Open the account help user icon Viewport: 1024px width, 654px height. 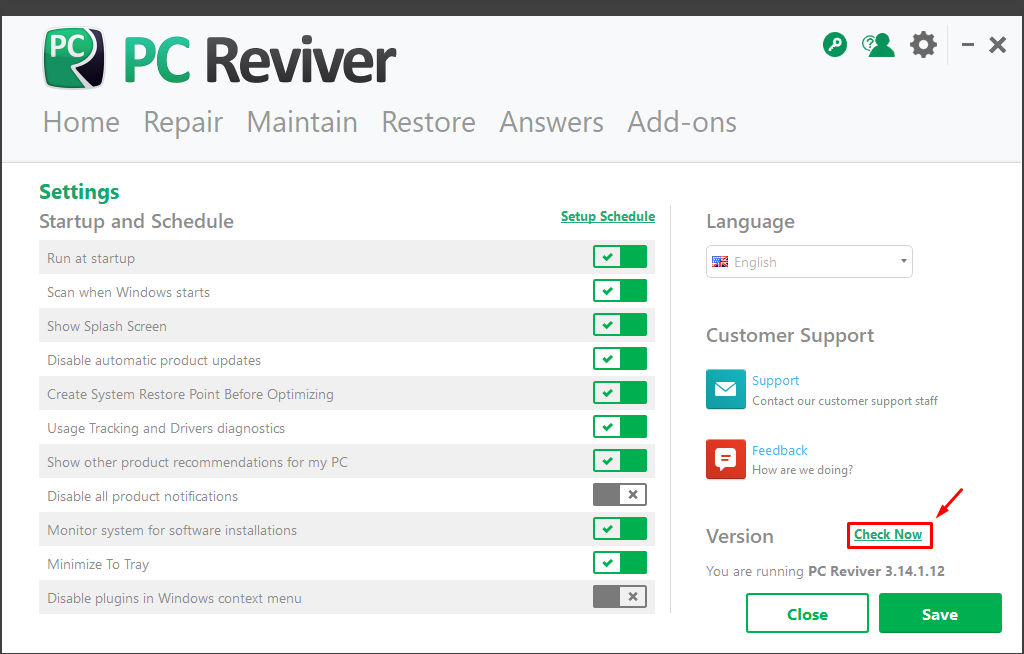pos(878,45)
